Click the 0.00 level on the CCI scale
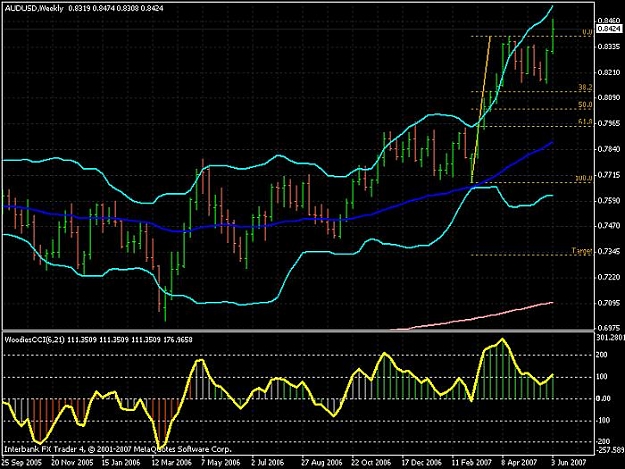625x469 pixels. click(603, 398)
